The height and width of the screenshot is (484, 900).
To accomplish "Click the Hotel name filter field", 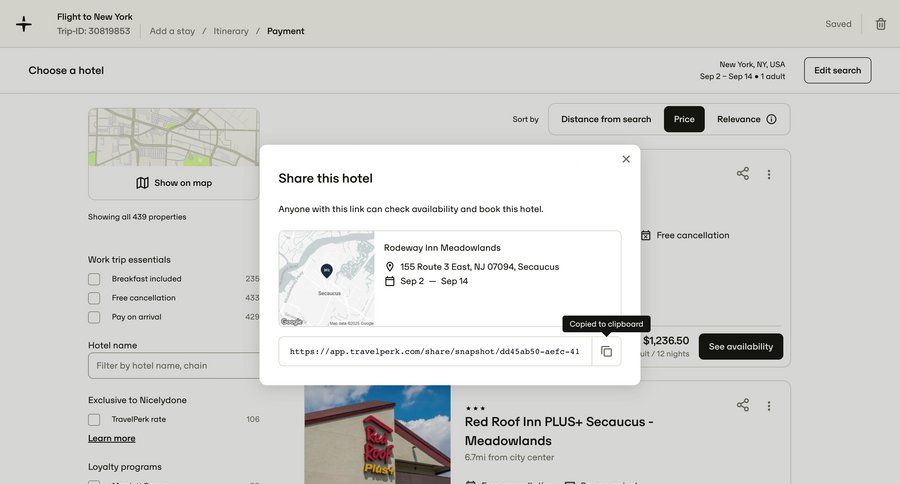I will pyautogui.click(x=172, y=365).
